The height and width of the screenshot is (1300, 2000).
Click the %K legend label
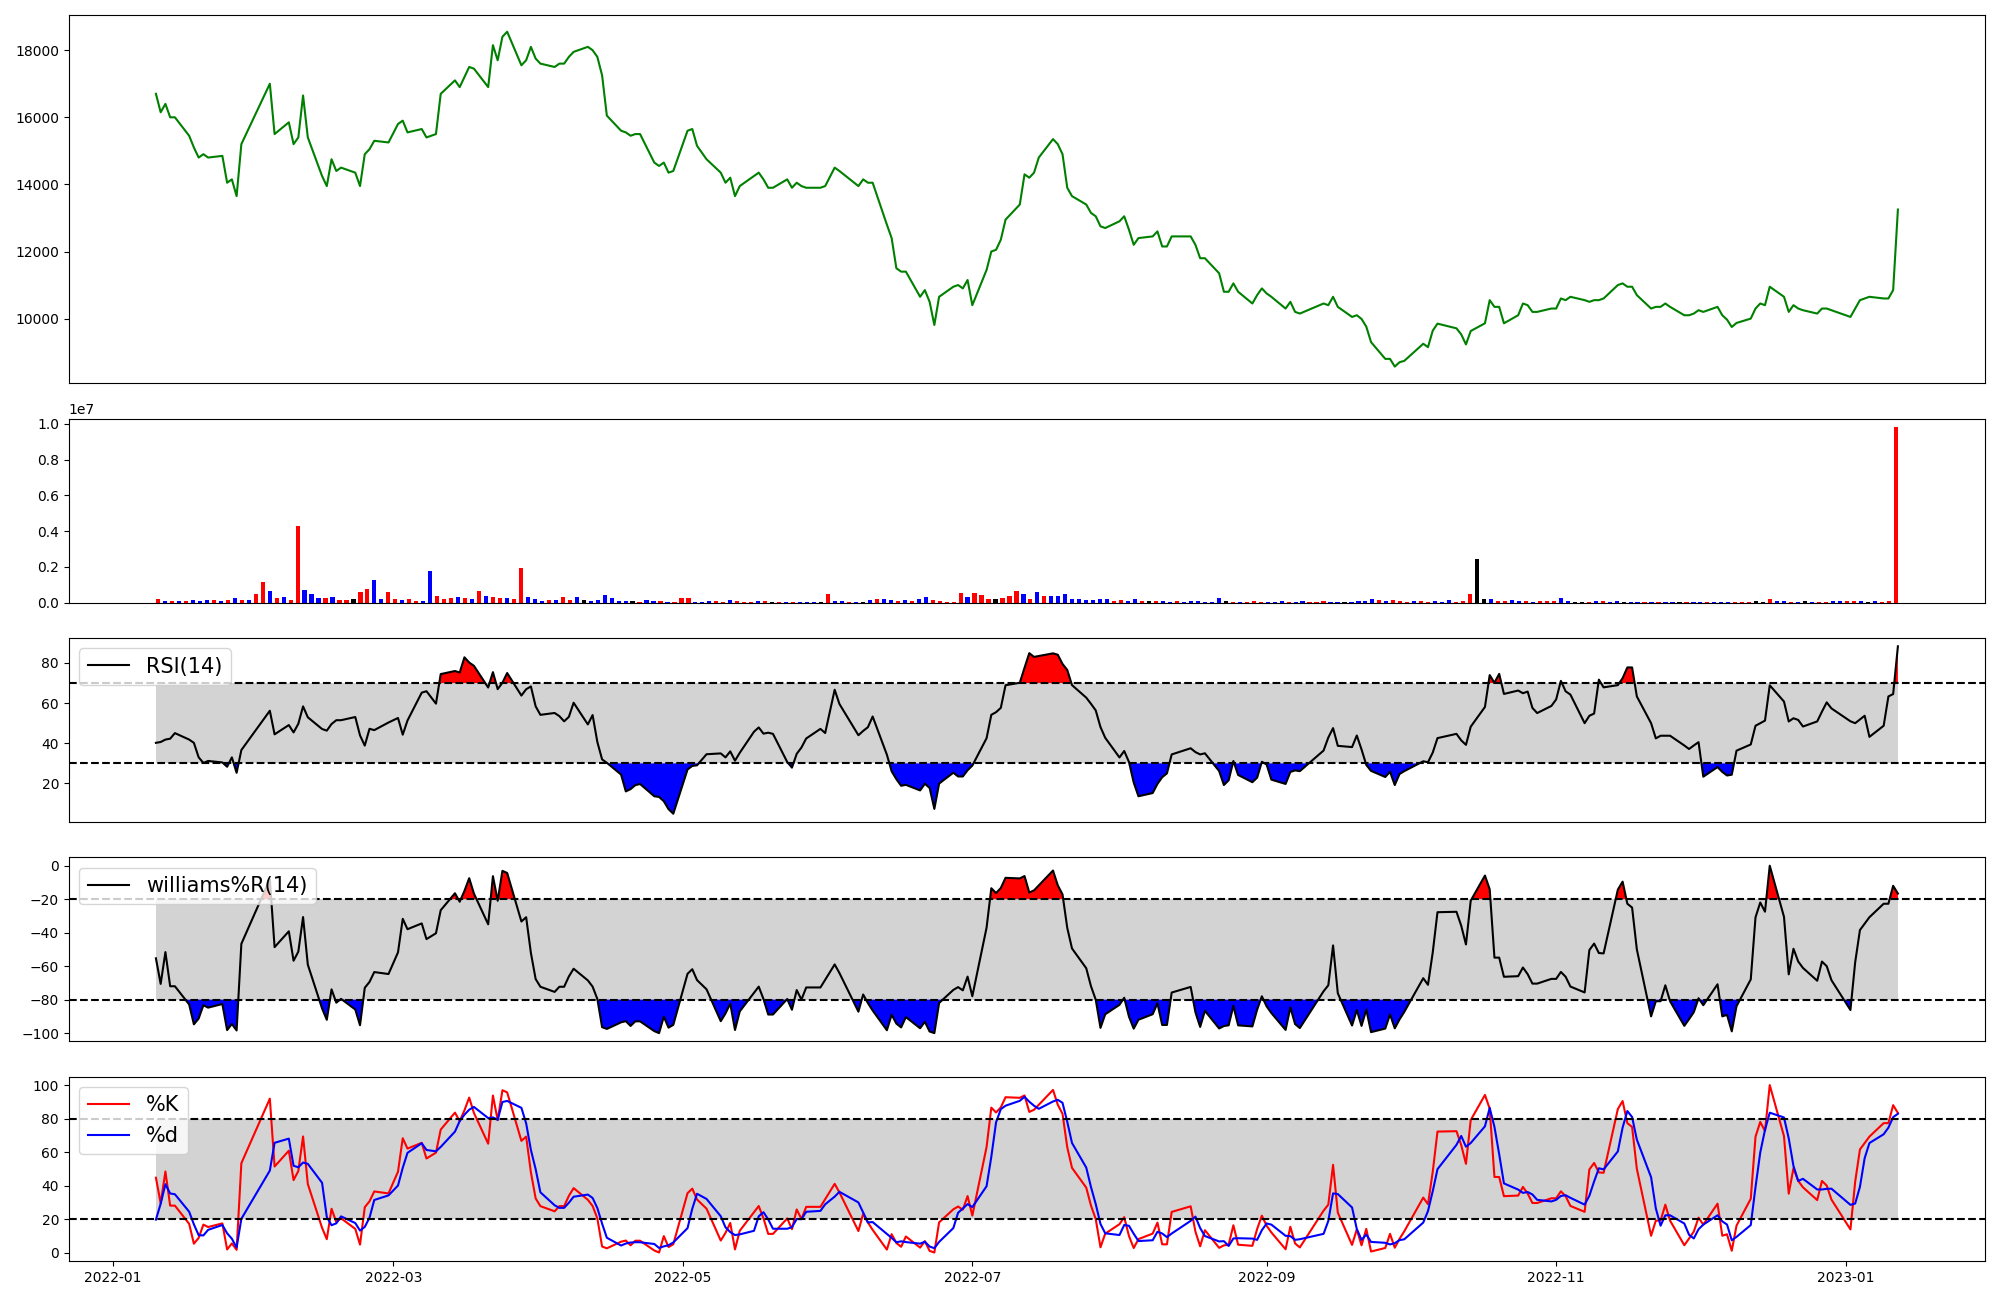(x=162, y=1104)
